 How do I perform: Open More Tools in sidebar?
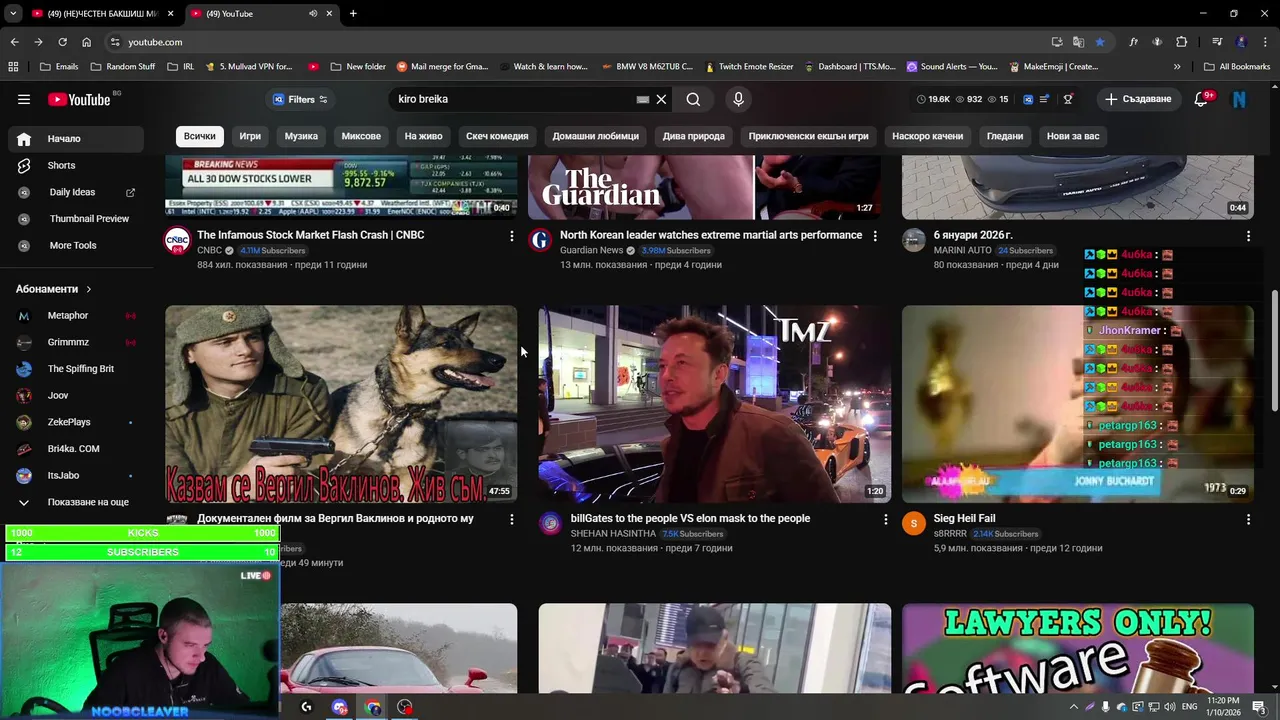click(x=76, y=245)
